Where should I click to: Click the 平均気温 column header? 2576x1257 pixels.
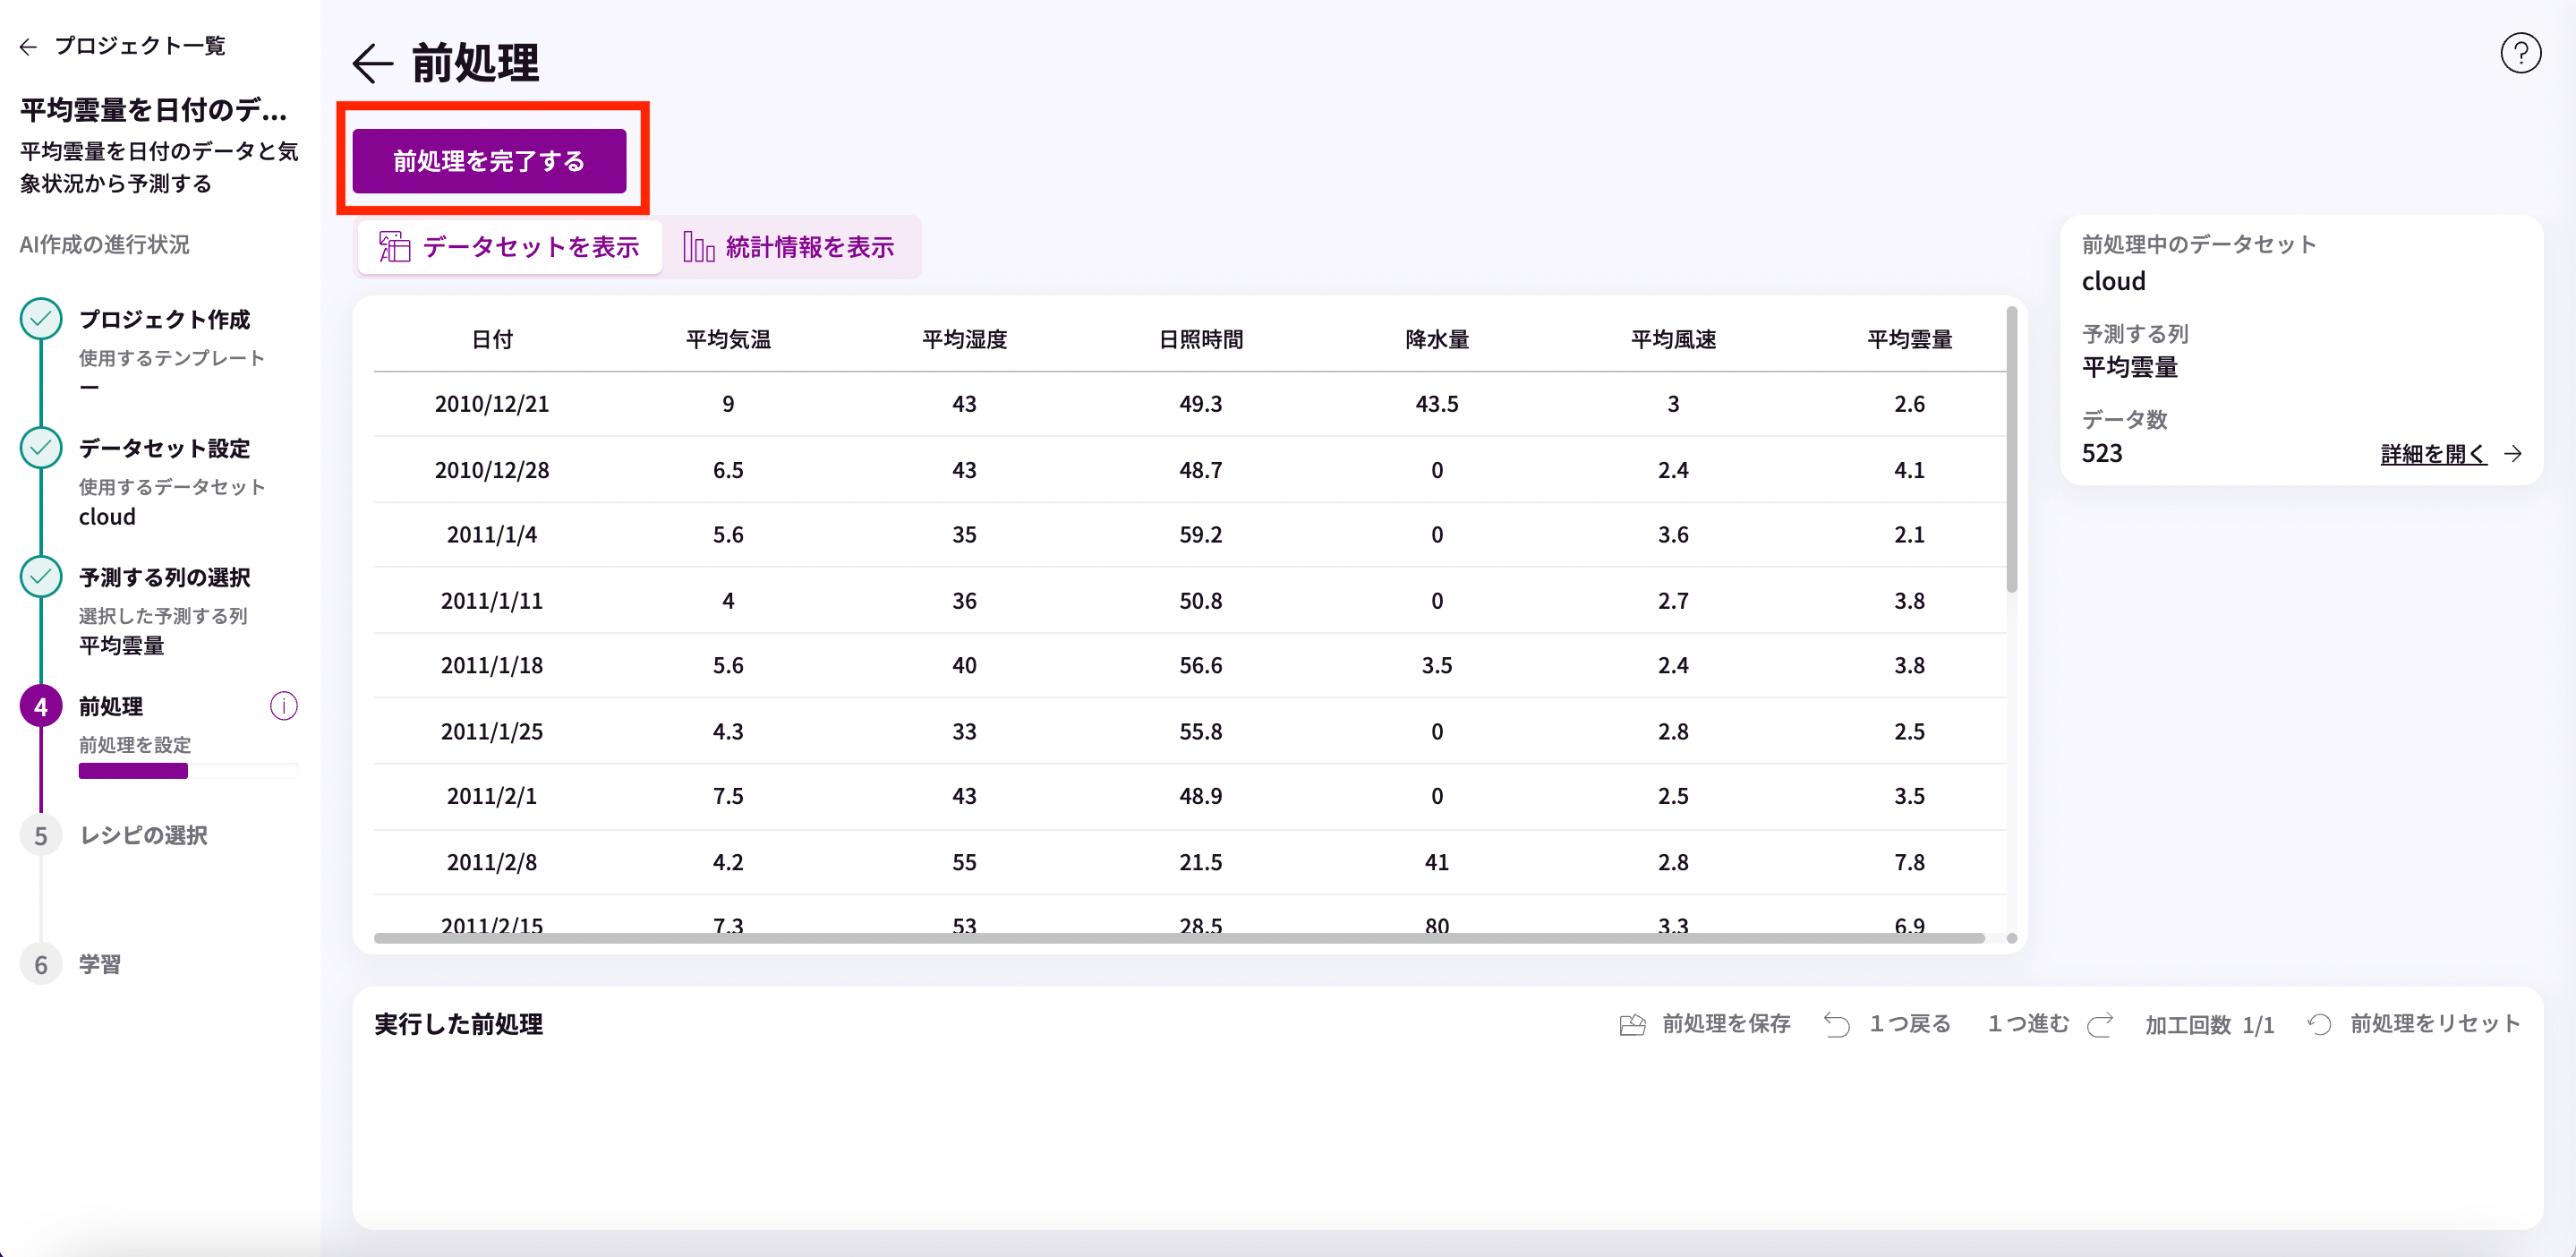click(728, 340)
